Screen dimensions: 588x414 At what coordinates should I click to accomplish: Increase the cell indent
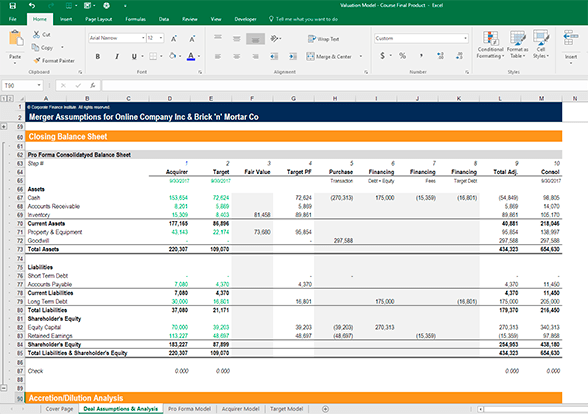point(293,57)
